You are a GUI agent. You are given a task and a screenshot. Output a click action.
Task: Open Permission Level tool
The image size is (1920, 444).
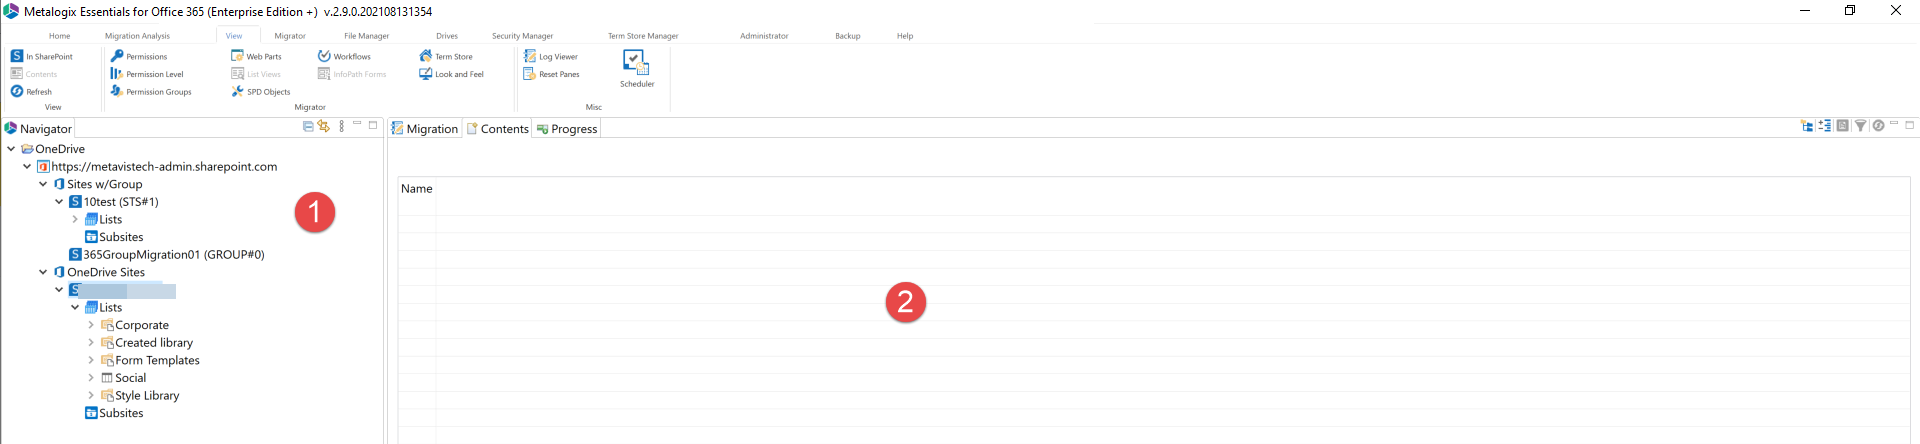[147, 74]
